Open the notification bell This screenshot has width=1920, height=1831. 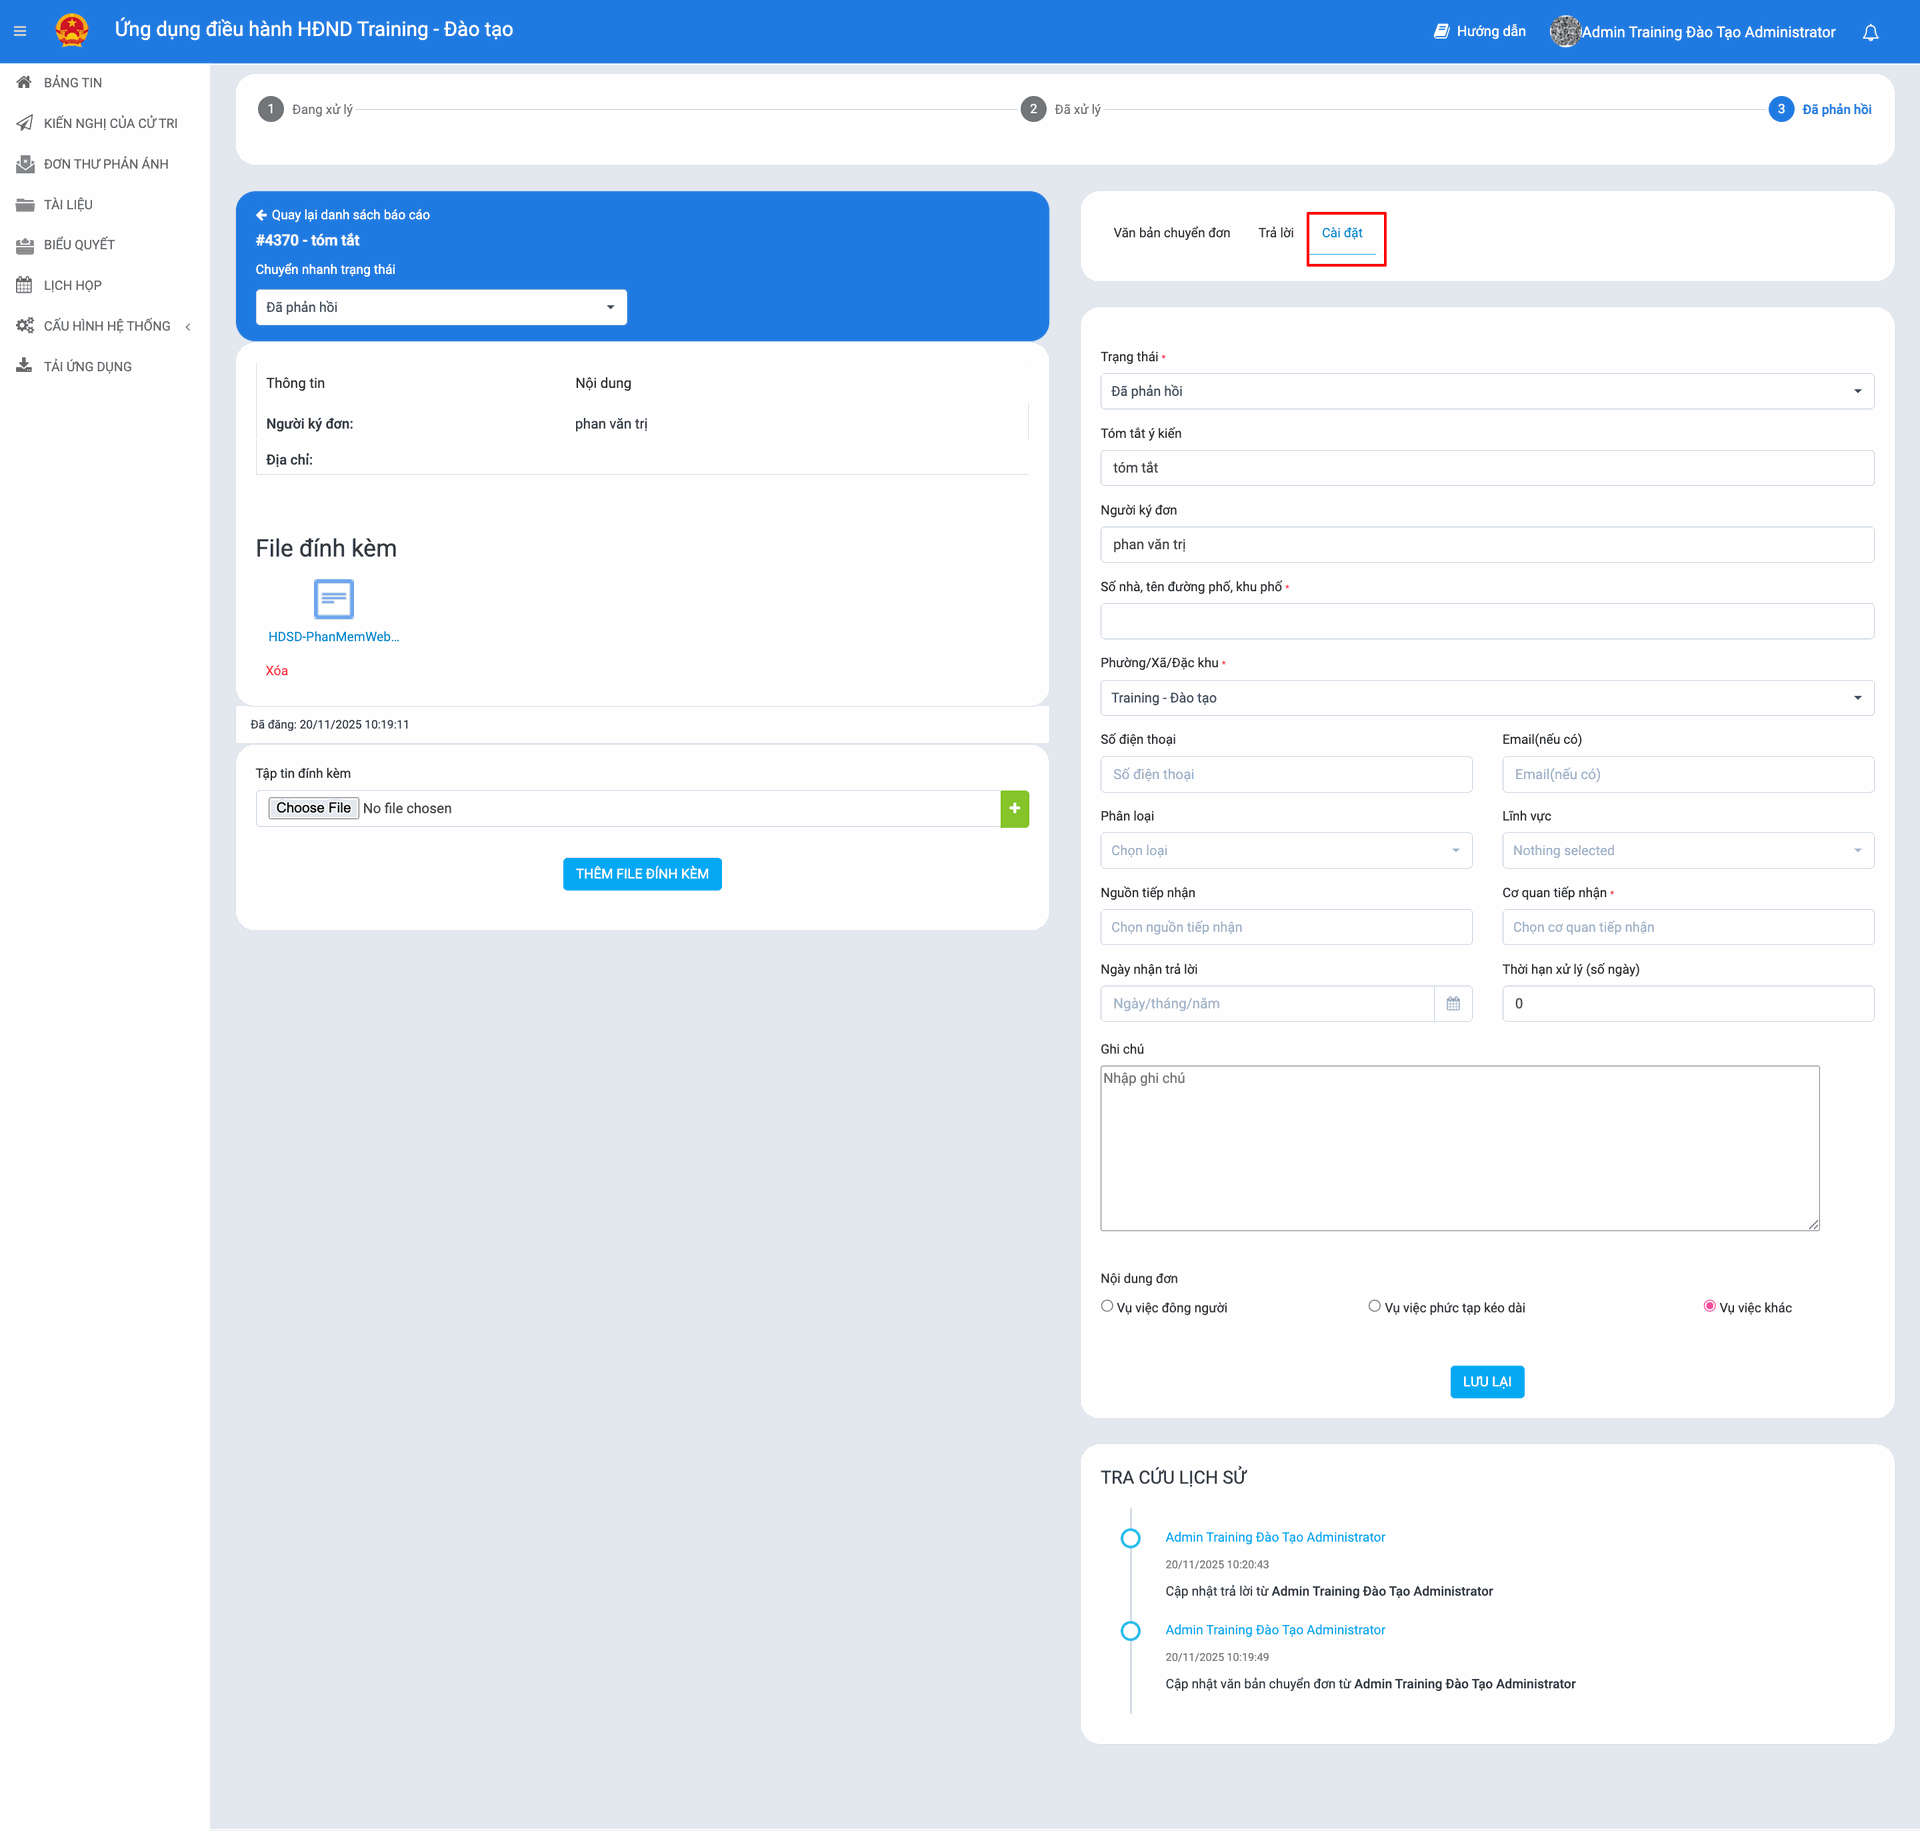click(1870, 32)
